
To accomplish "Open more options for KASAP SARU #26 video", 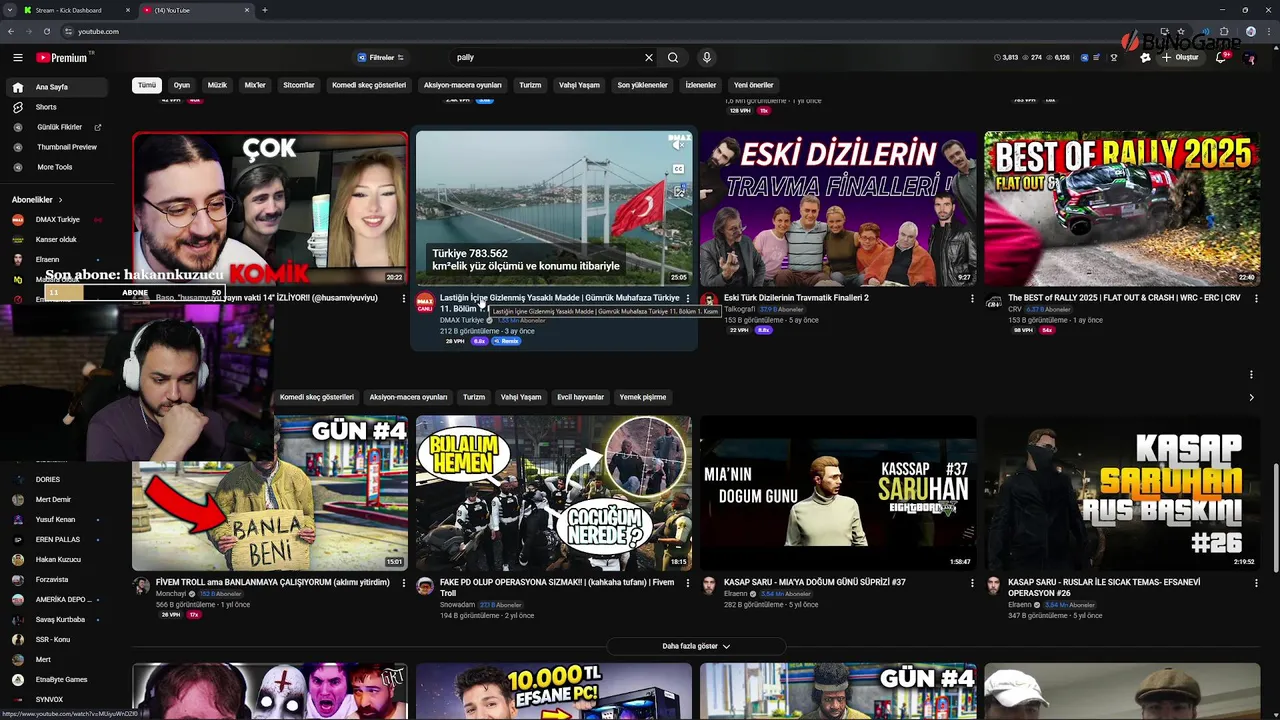I will click(x=1256, y=582).
